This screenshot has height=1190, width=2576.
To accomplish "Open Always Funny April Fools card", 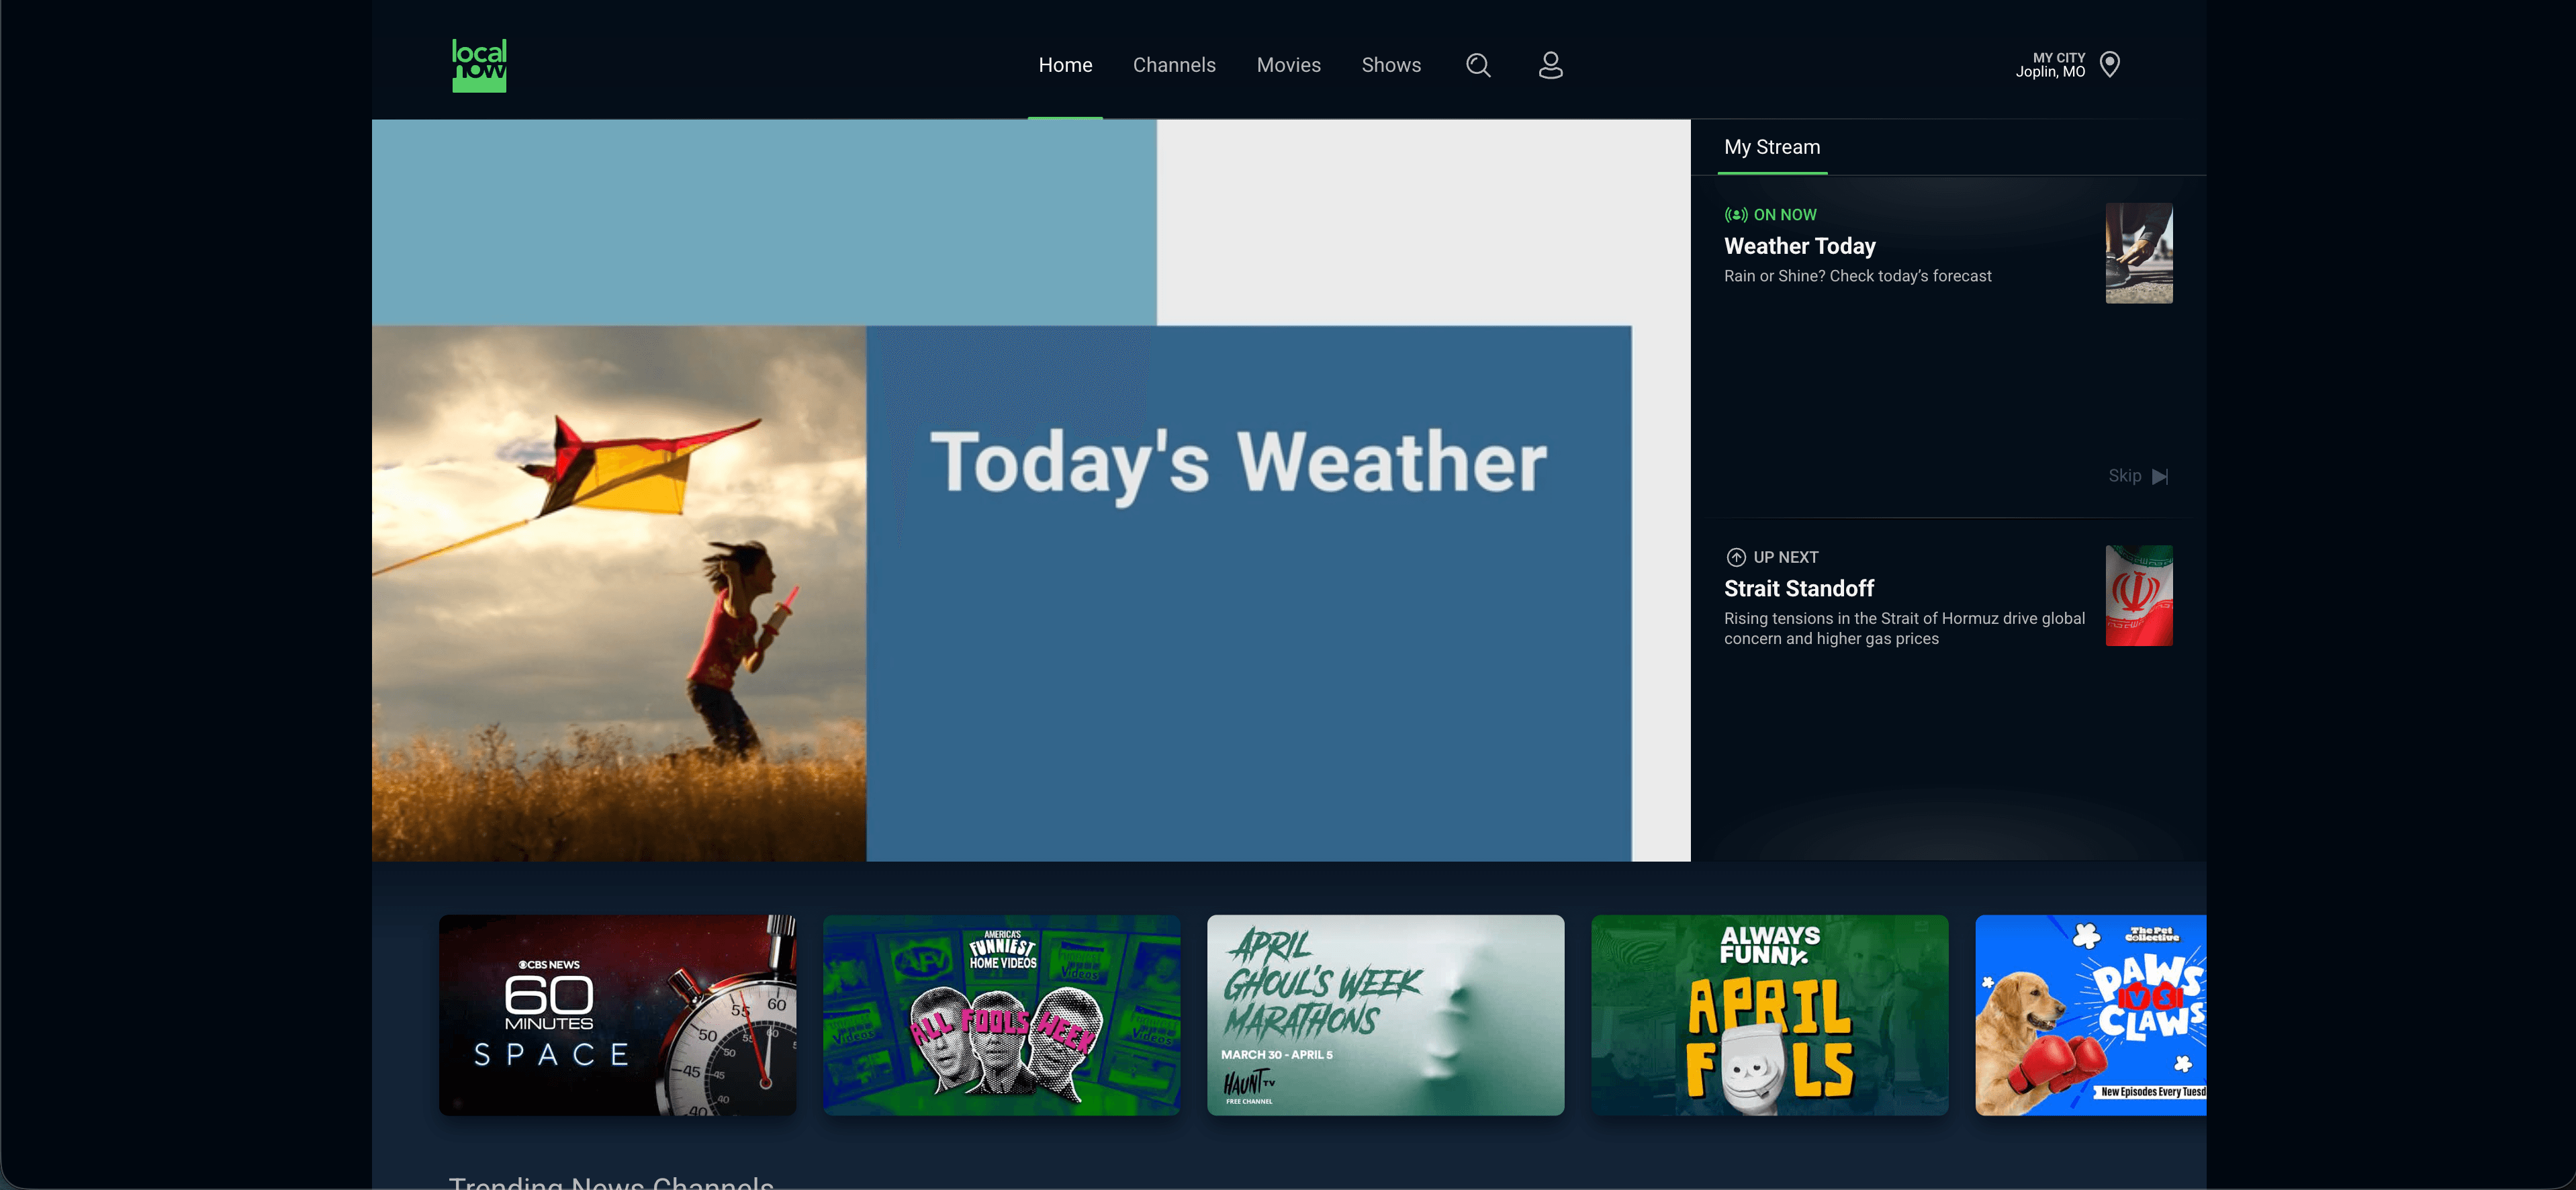I will (x=1770, y=1015).
